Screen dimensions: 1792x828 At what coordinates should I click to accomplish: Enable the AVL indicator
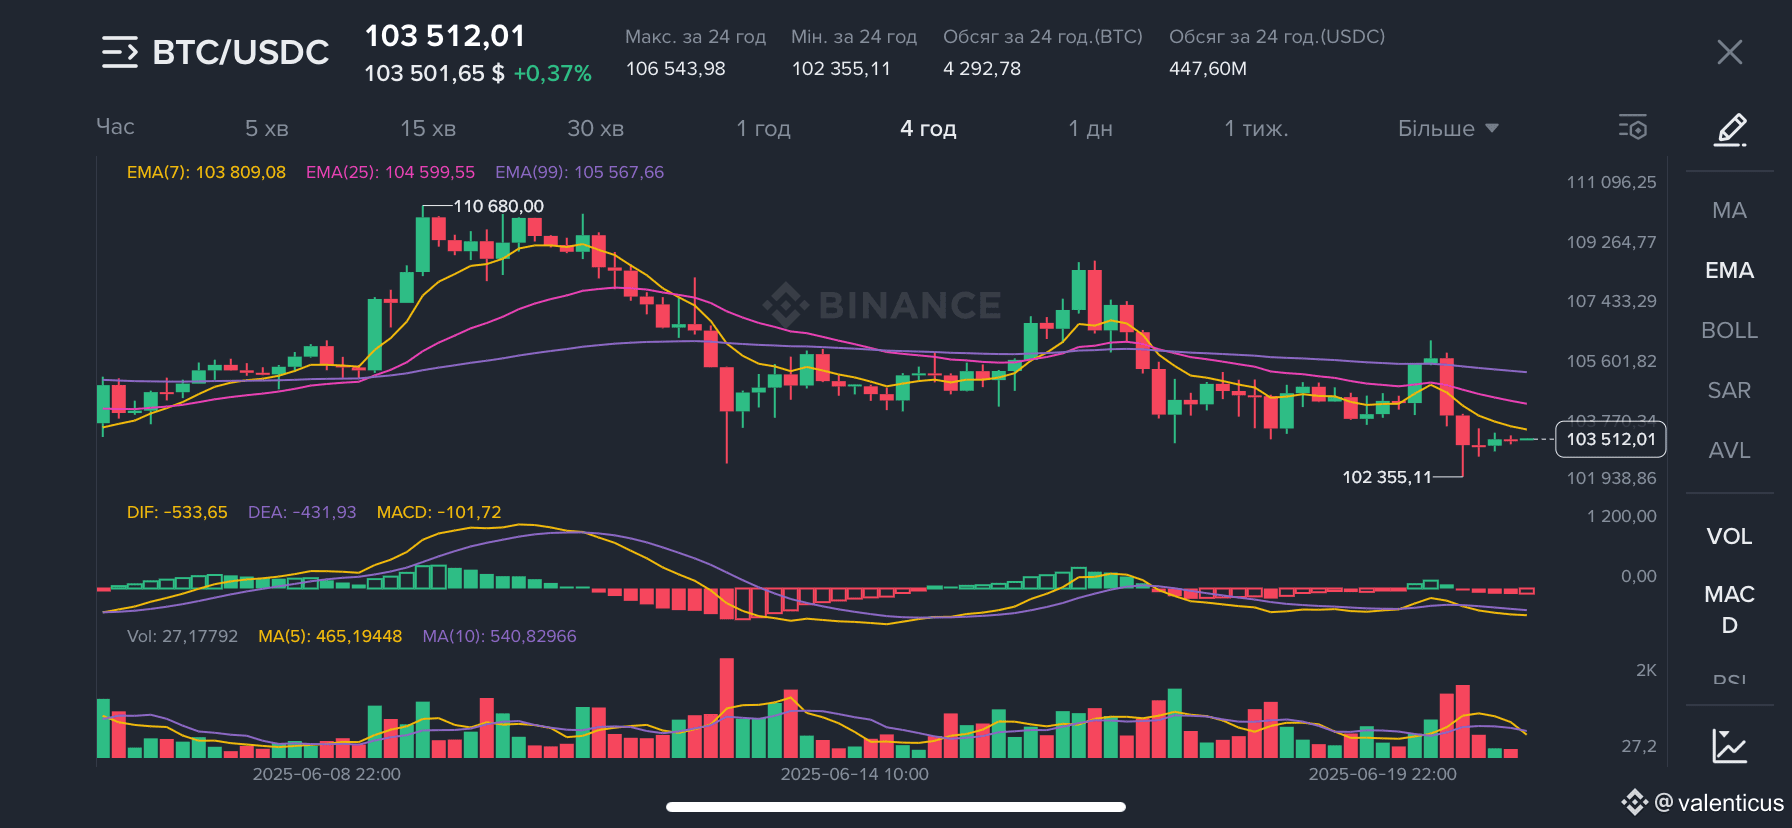(1729, 451)
